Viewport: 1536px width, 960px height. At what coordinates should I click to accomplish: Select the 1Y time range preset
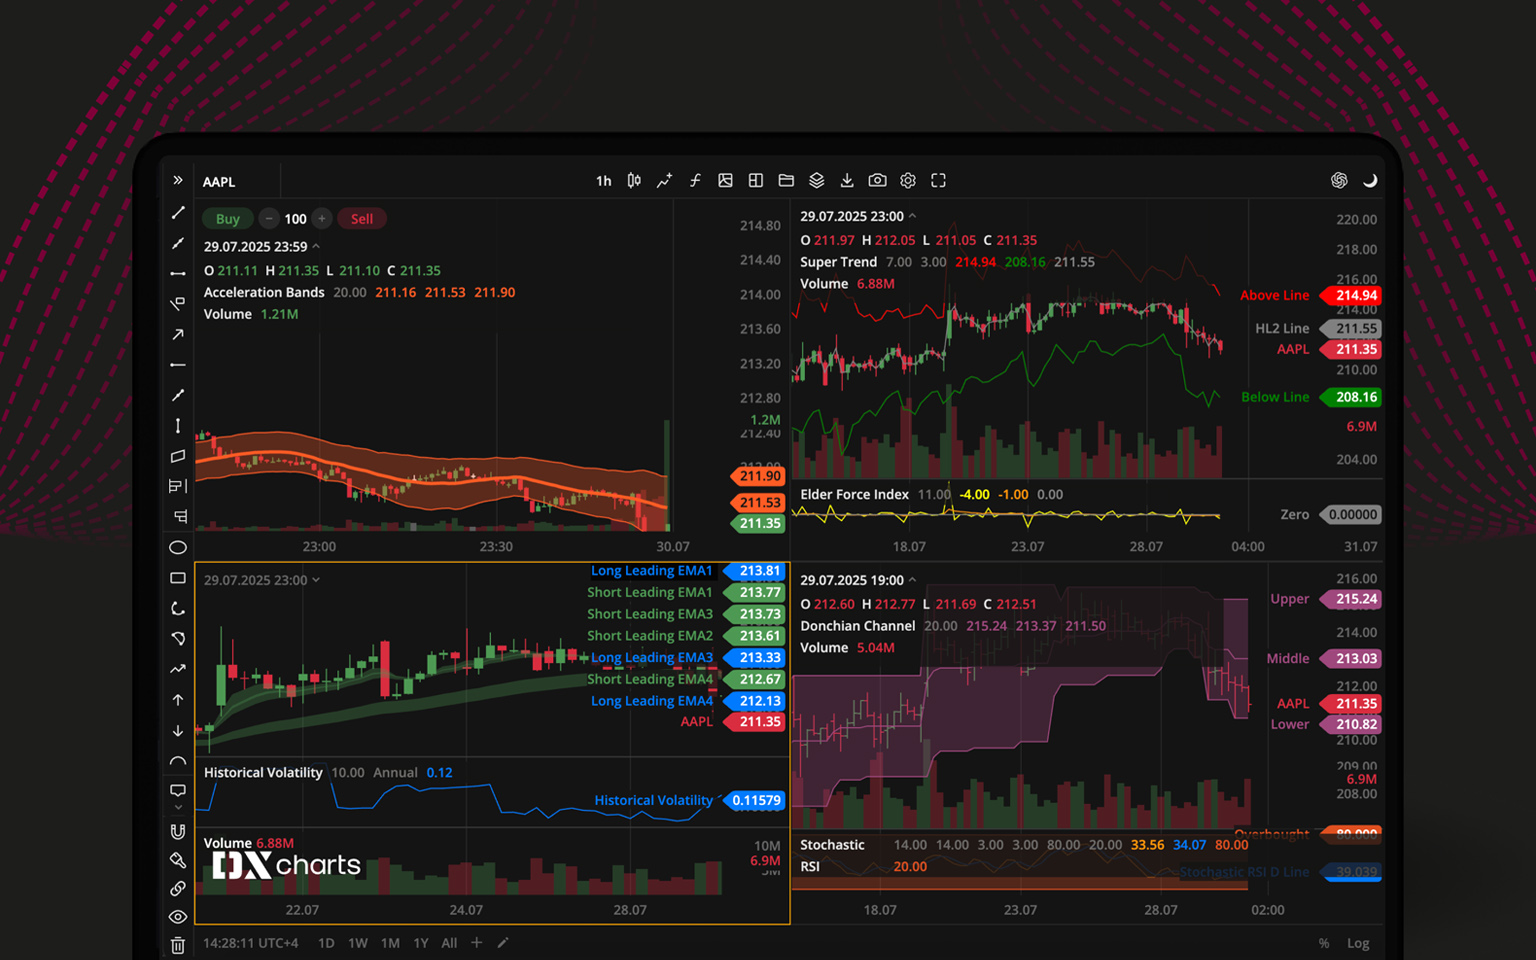pos(421,943)
